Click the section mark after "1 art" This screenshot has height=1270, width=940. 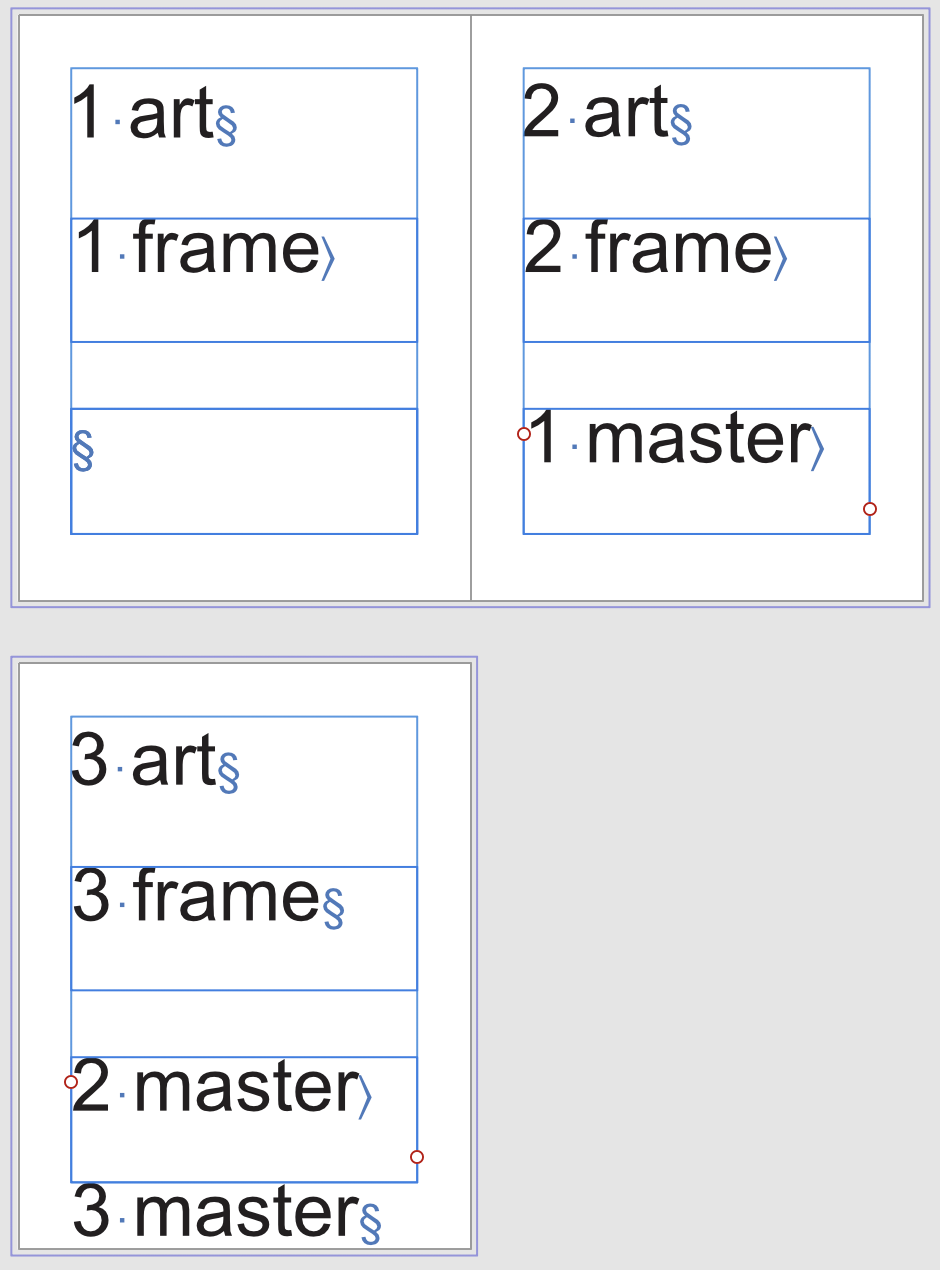227,125
